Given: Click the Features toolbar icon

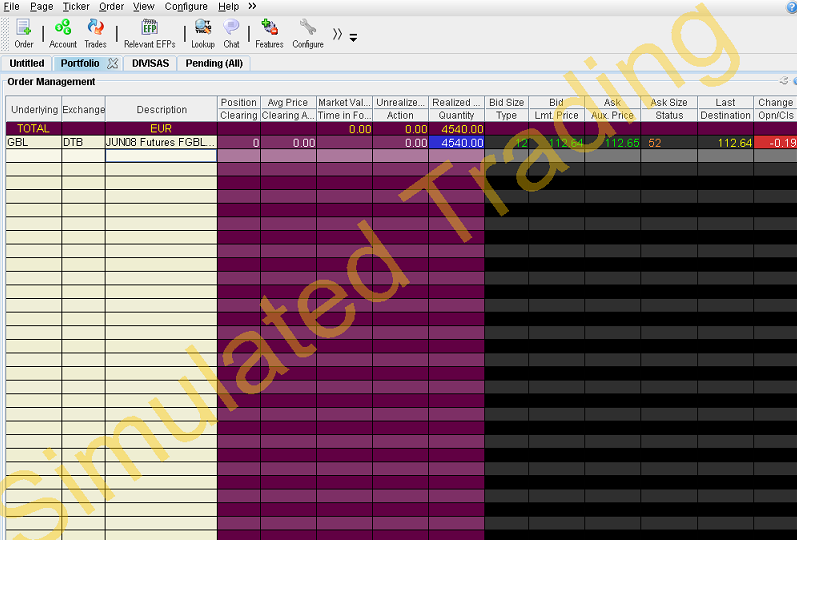Looking at the screenshot, I should 269,34.
